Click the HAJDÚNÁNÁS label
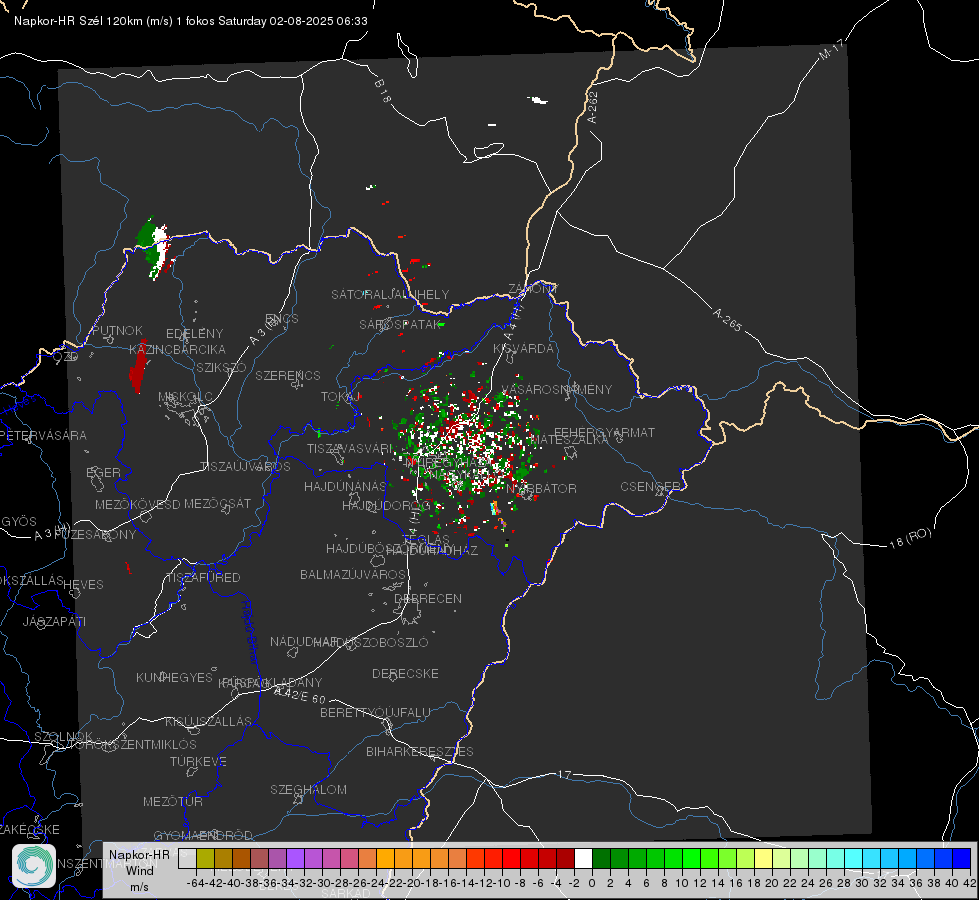Screen dimensions: 979x900 coord(345,486)
